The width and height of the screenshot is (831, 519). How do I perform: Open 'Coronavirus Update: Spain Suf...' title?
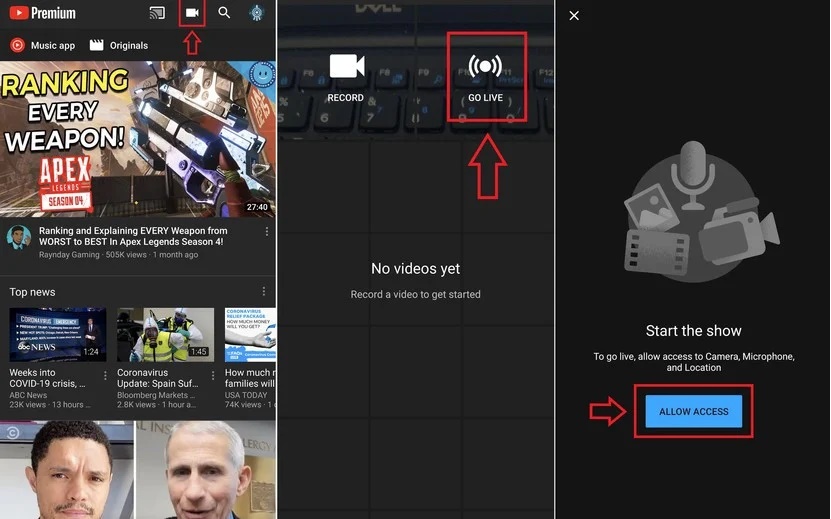tap(158, 378)
